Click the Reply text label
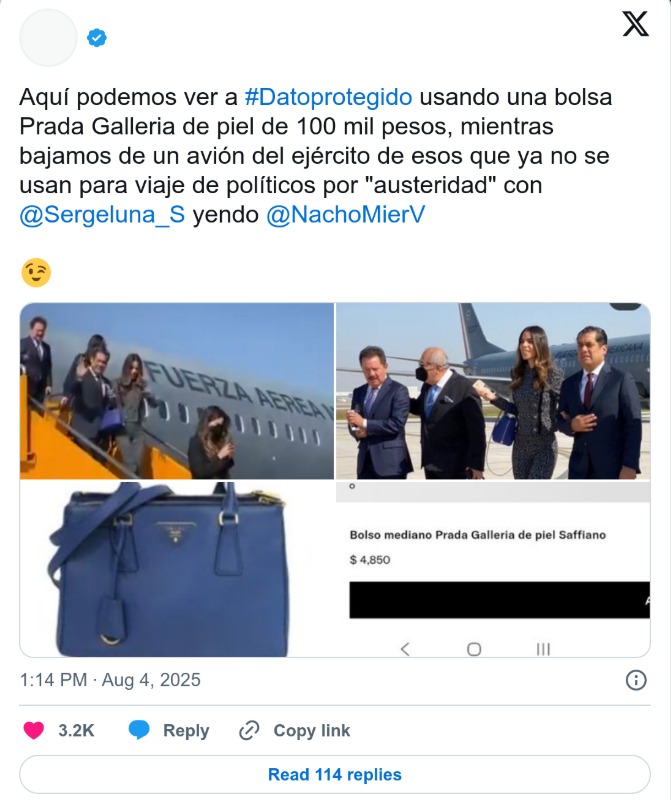 point(186,730)
